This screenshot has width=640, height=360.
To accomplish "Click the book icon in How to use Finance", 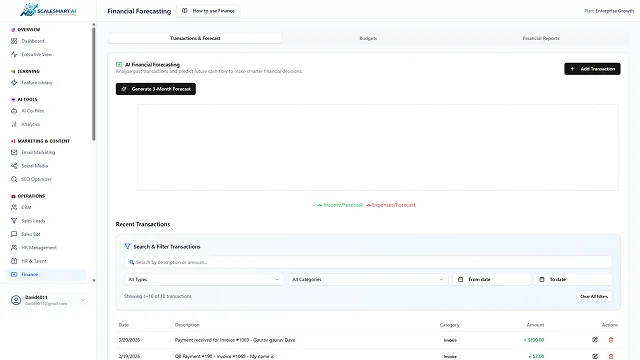I will [184, 11].
